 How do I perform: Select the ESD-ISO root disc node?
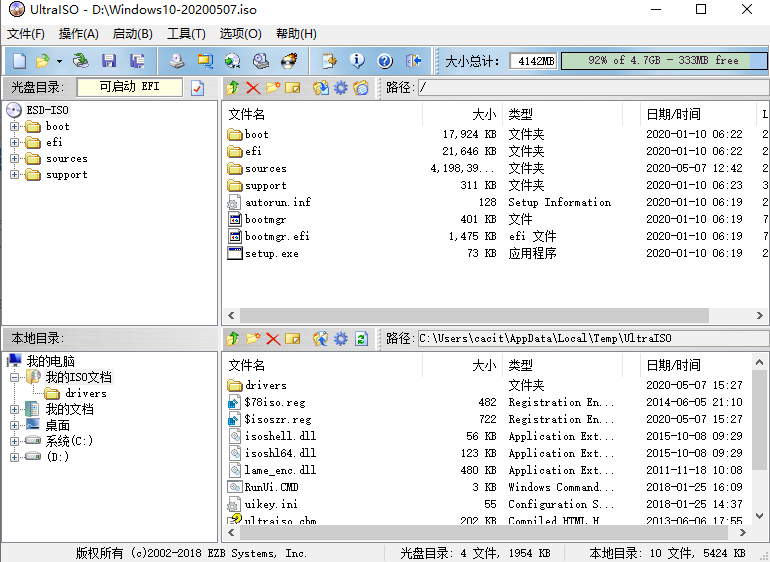(47, 110)
